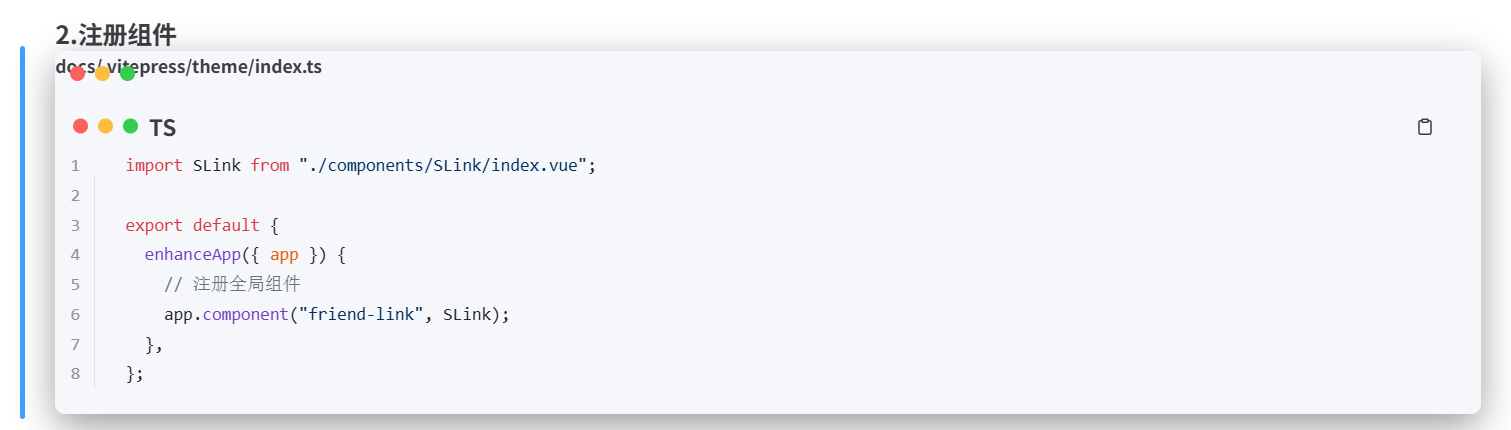Click the red dot beside the TS label

[x=81, y=126]
